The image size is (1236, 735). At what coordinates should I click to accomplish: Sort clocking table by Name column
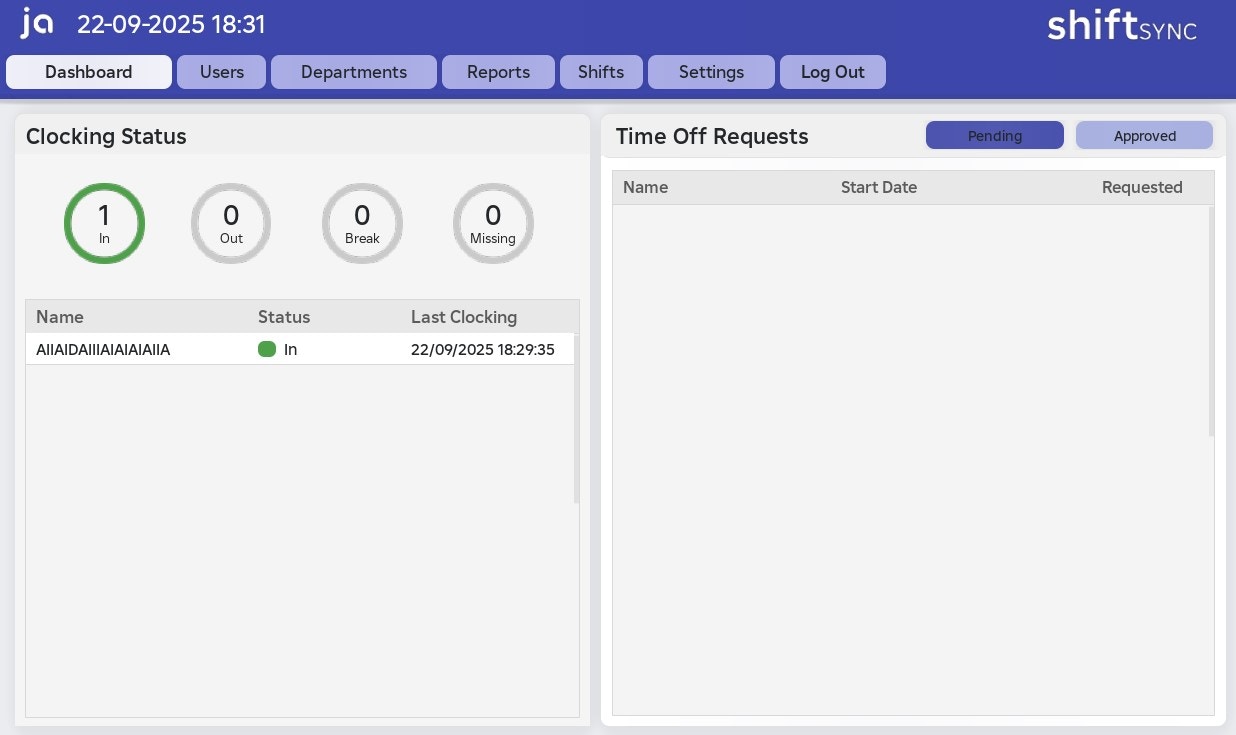click(60, 317)
